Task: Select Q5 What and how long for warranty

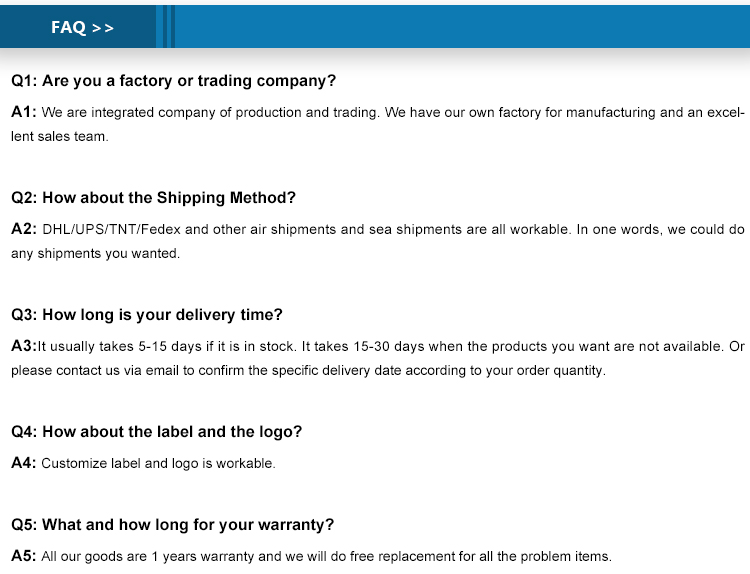Action: coord(173,525)
